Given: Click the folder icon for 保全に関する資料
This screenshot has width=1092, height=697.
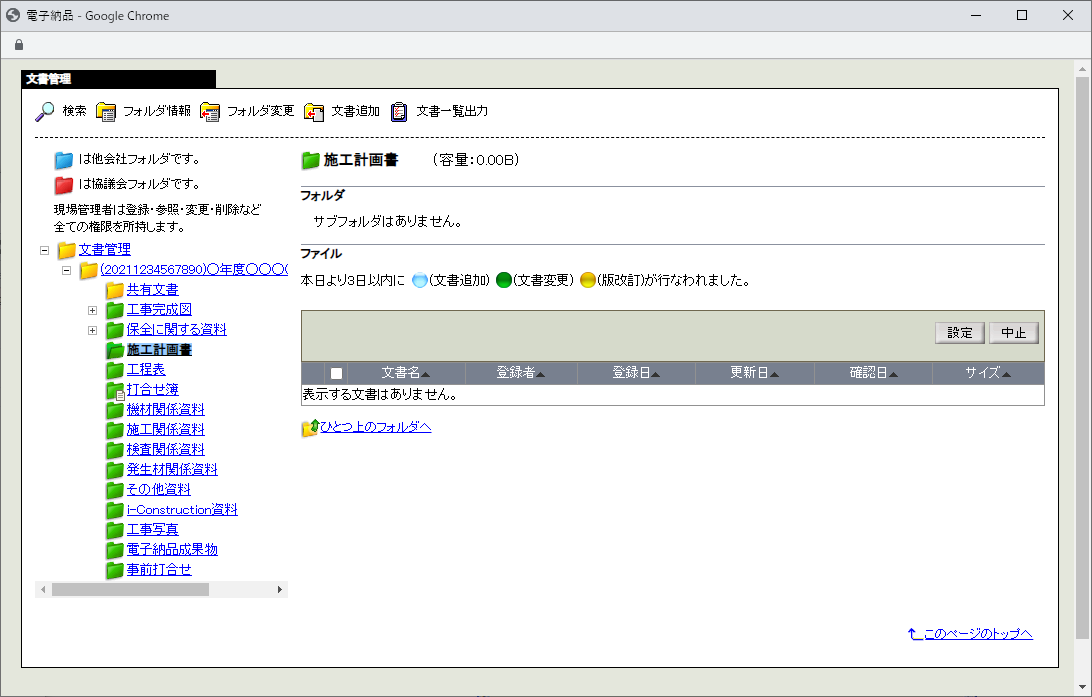Looking at the screenshot, I should (115, 330).
